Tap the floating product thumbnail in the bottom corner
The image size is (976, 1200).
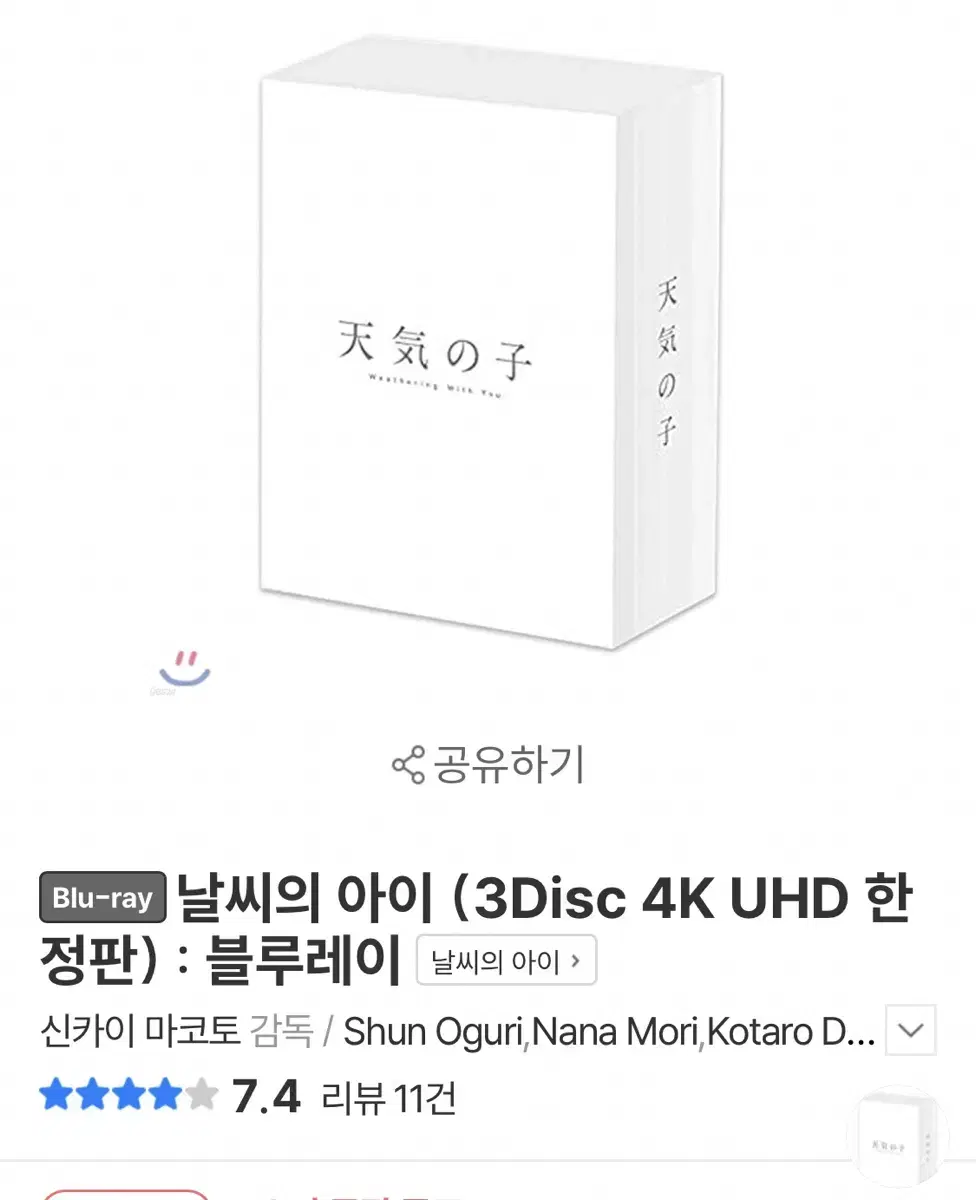897,1137
